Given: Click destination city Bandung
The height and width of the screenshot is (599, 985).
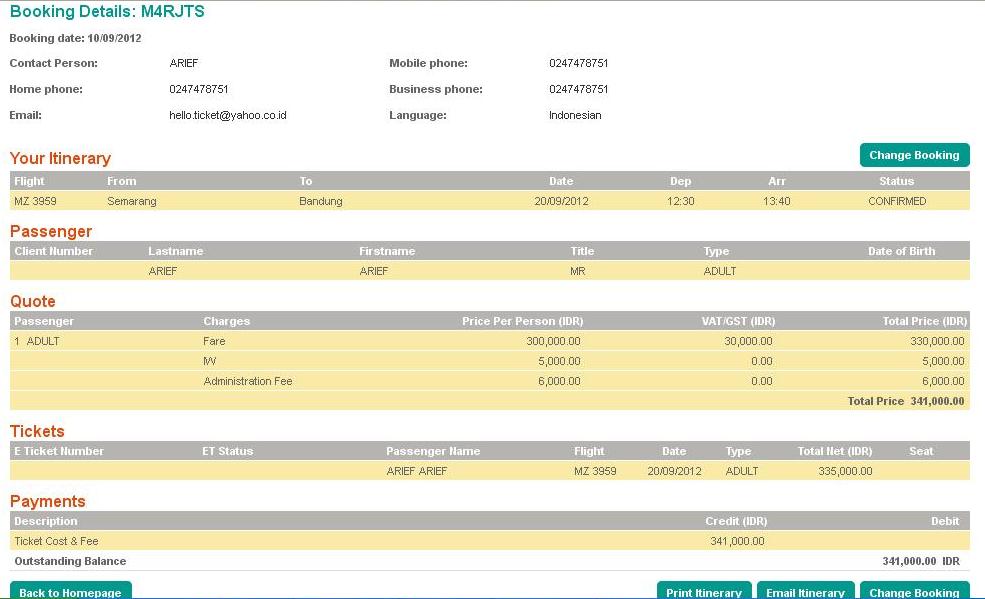Looking at the screenshot, I should click(x=320, y=202).
